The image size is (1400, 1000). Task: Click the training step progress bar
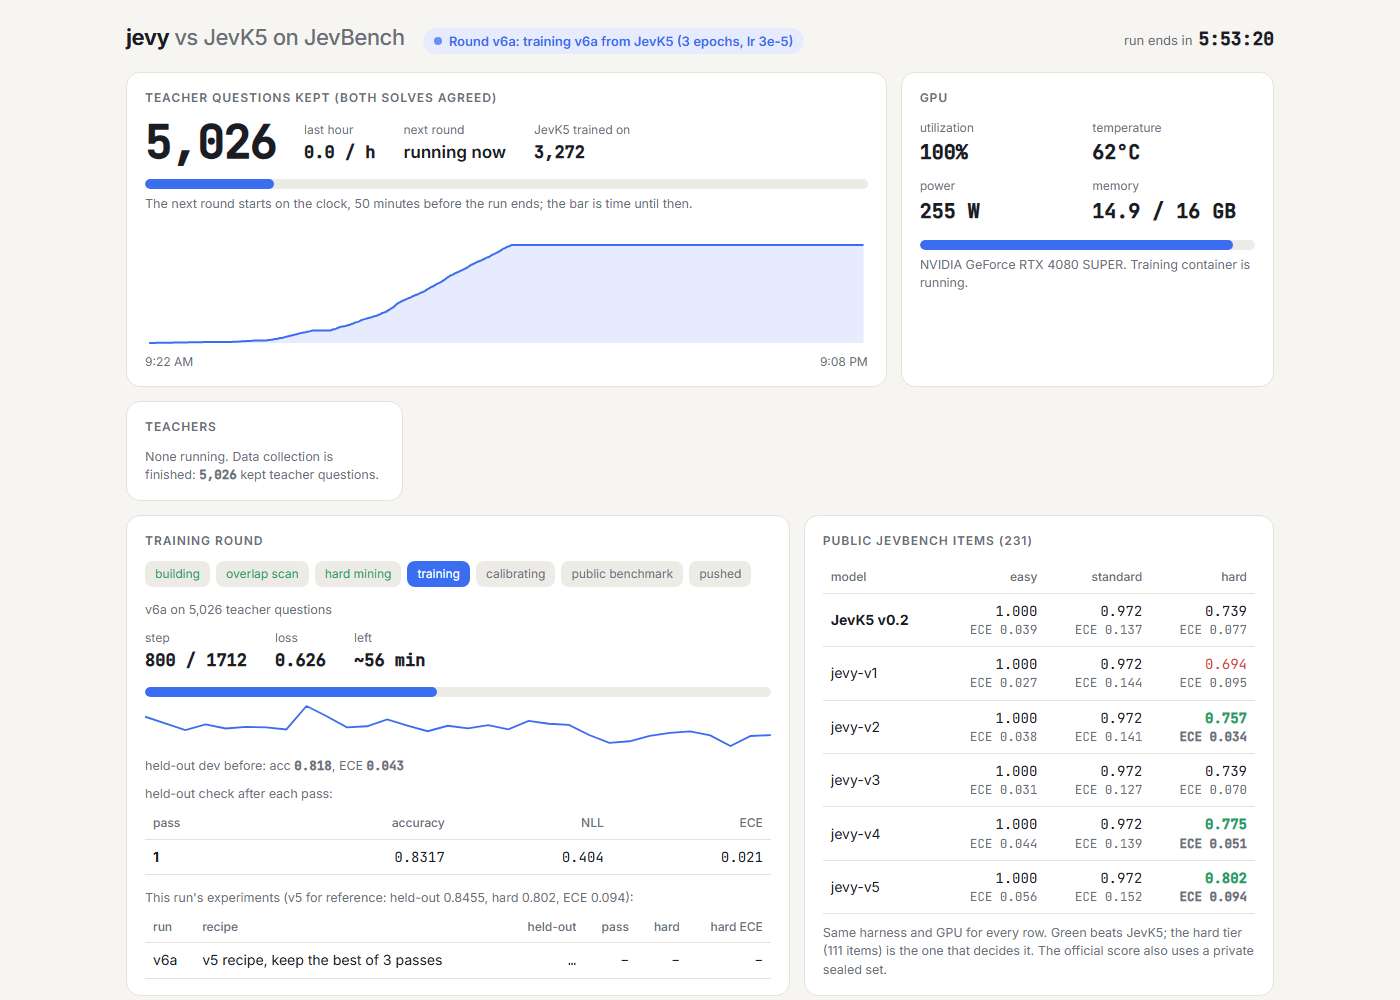pyautogui.click(x=458, y=692)
